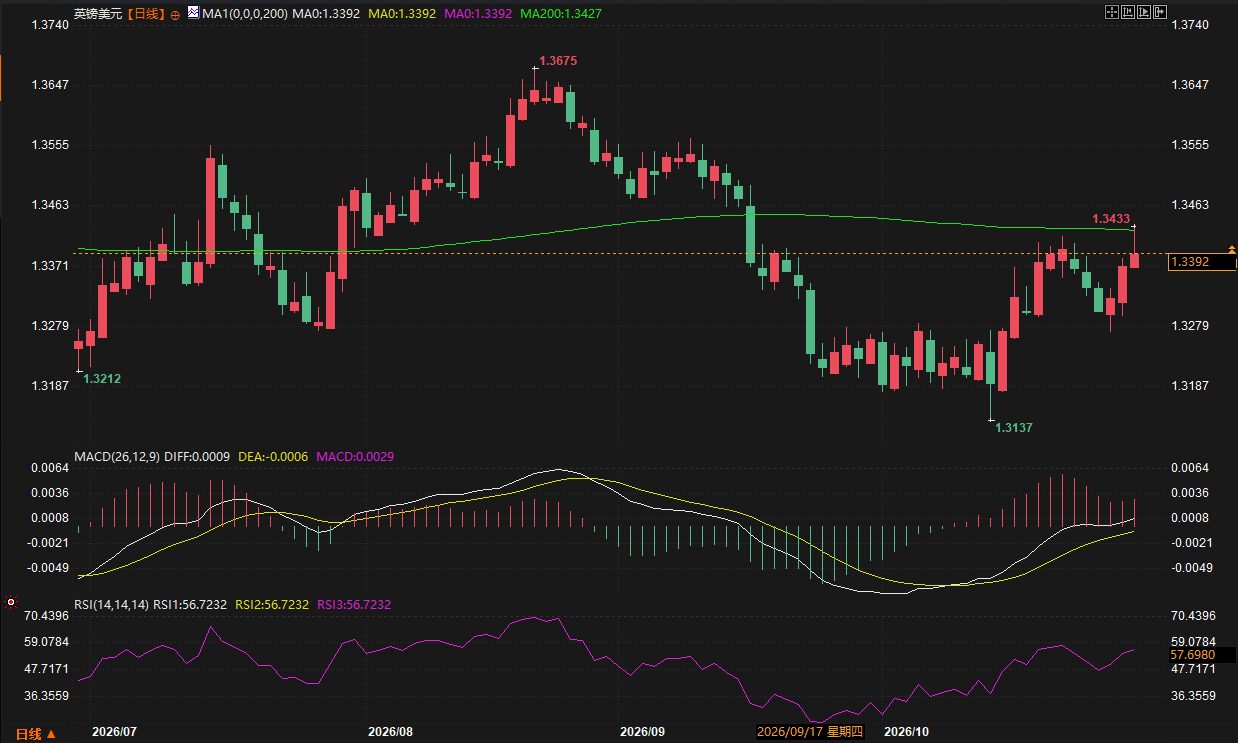Screen dimensions: 1238x743
Task: Click the 2026/07 date axis label
Action: [113, 732]
